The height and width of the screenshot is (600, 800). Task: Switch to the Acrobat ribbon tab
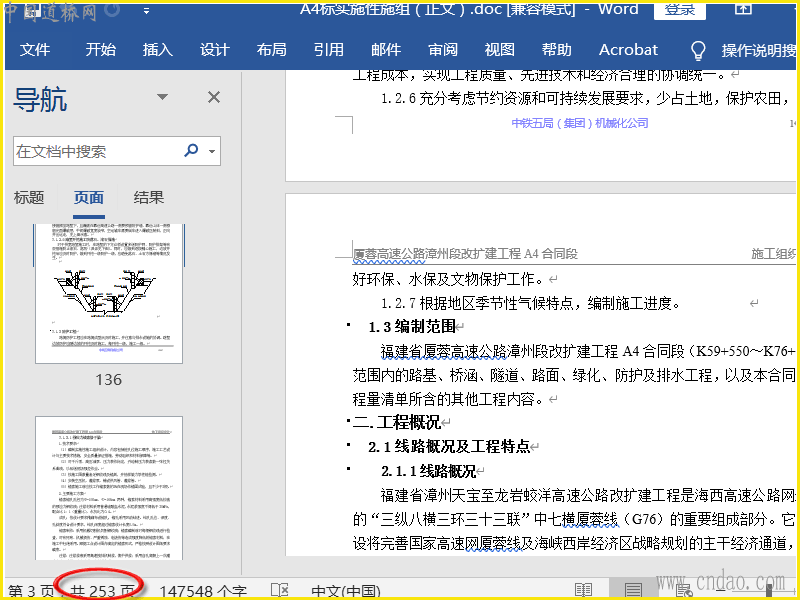628,49
